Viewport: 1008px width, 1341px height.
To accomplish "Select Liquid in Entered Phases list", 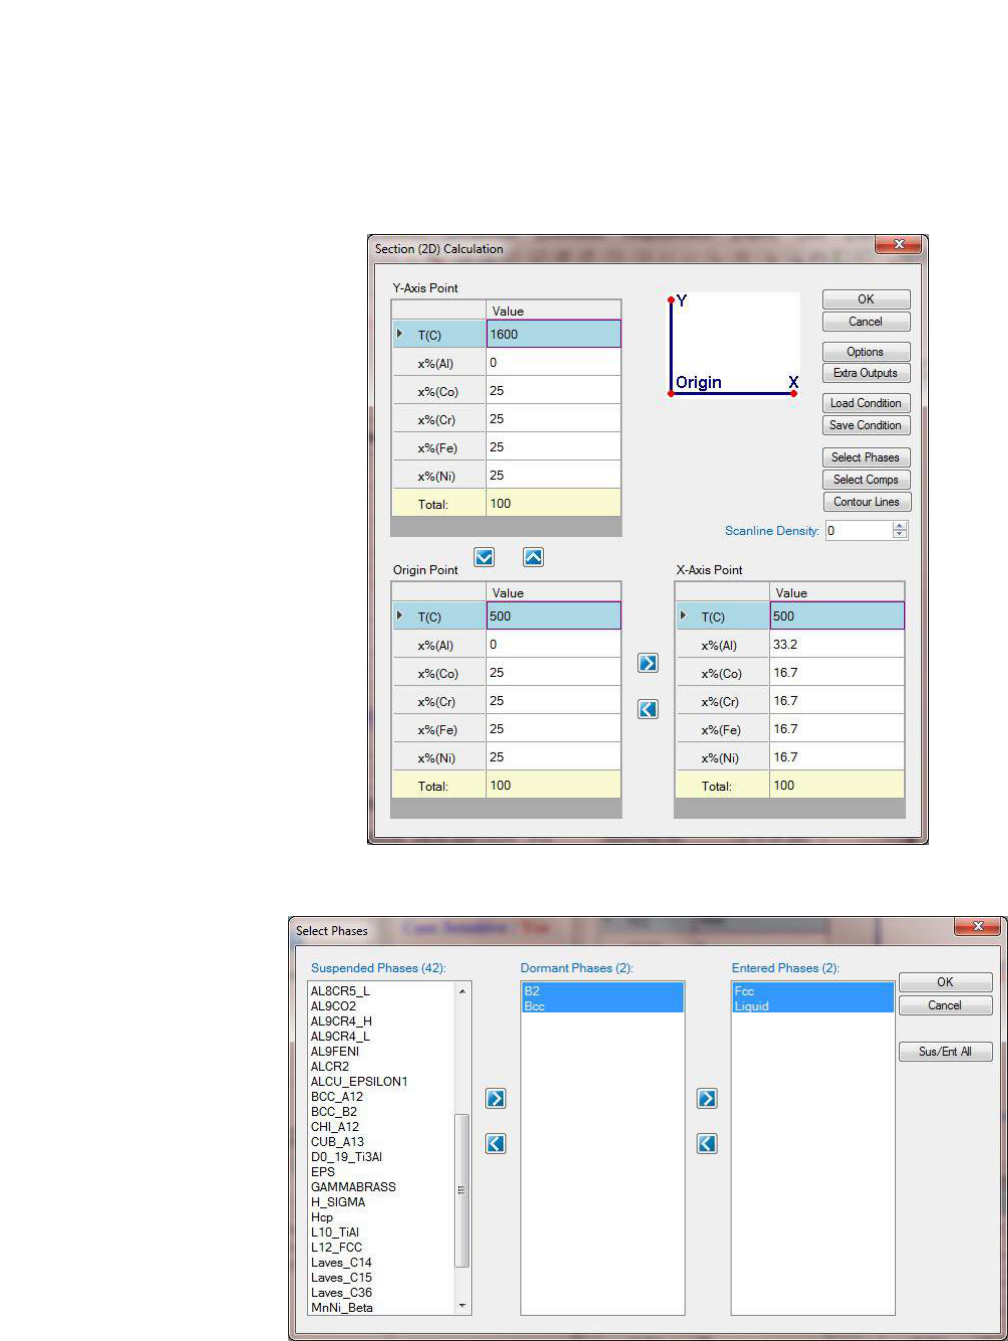I will click(x=813, y=1006).
